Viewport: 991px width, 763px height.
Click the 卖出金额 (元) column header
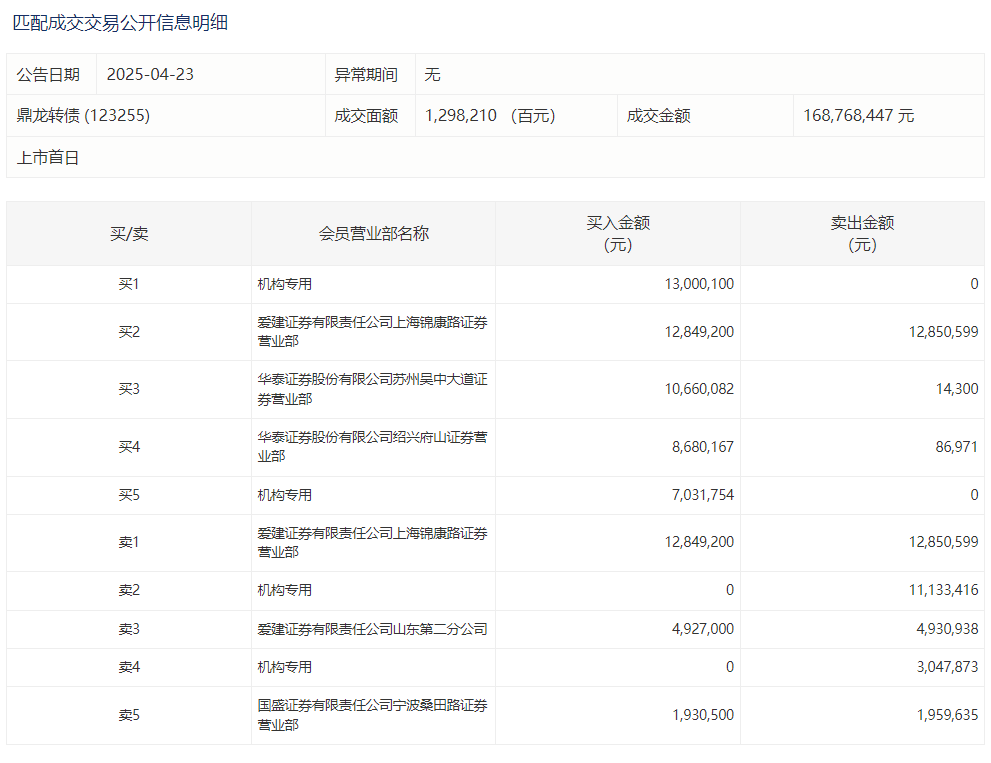pyautogui.click(x=862, y=234)
